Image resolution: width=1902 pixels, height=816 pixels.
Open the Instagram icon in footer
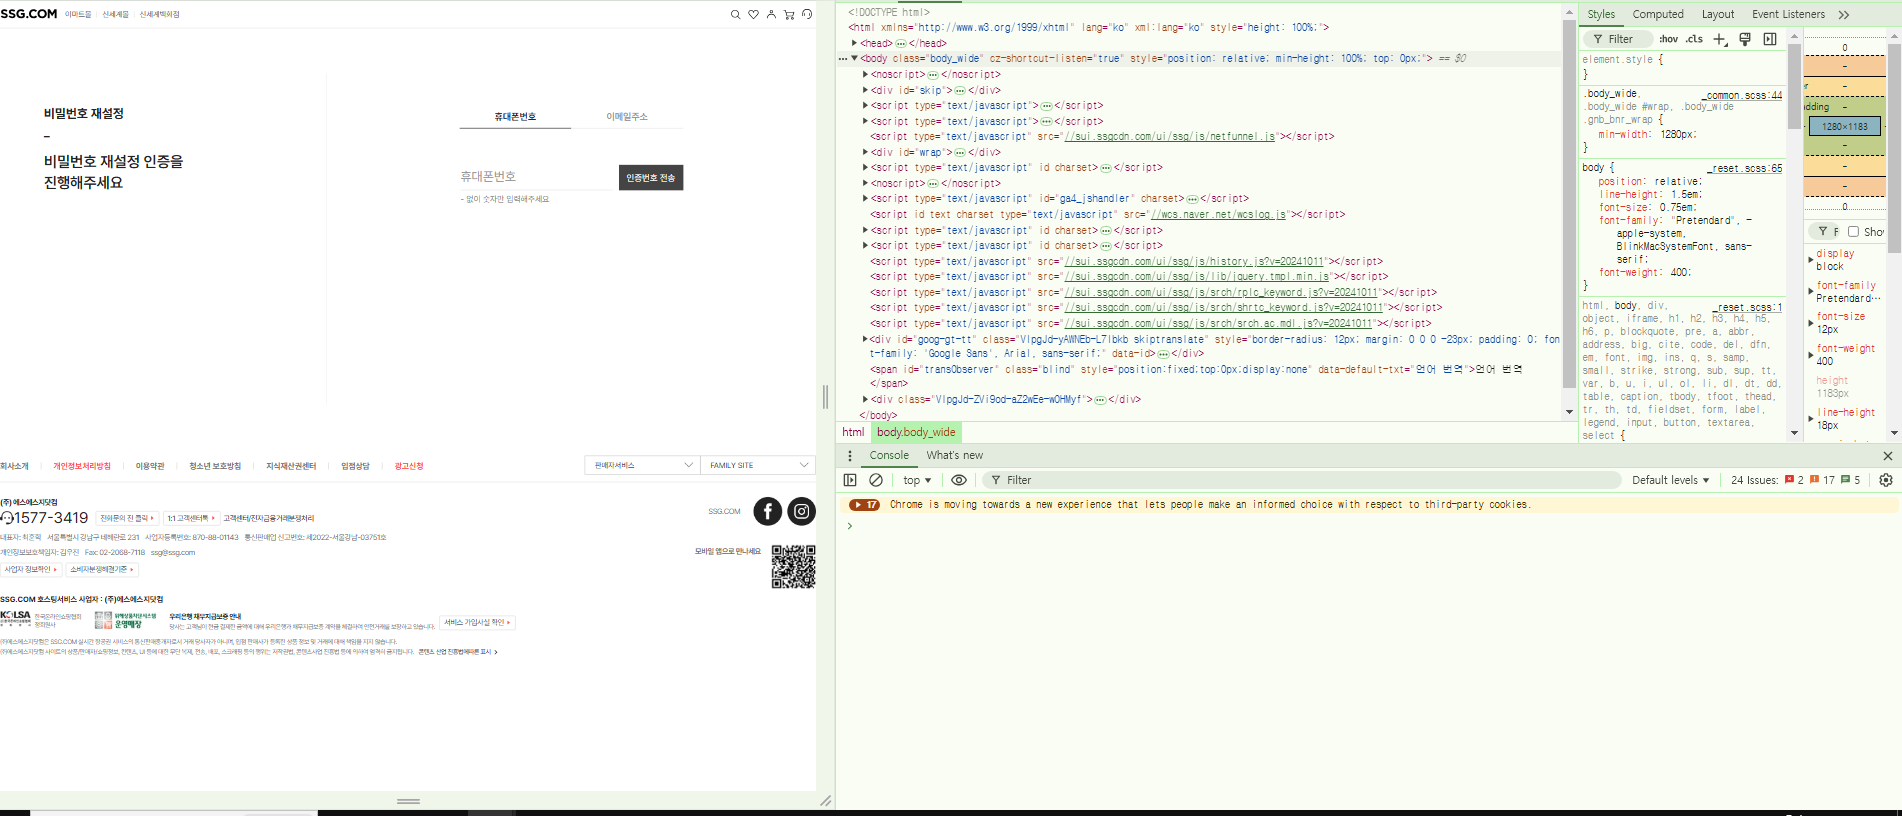(802, 511)
